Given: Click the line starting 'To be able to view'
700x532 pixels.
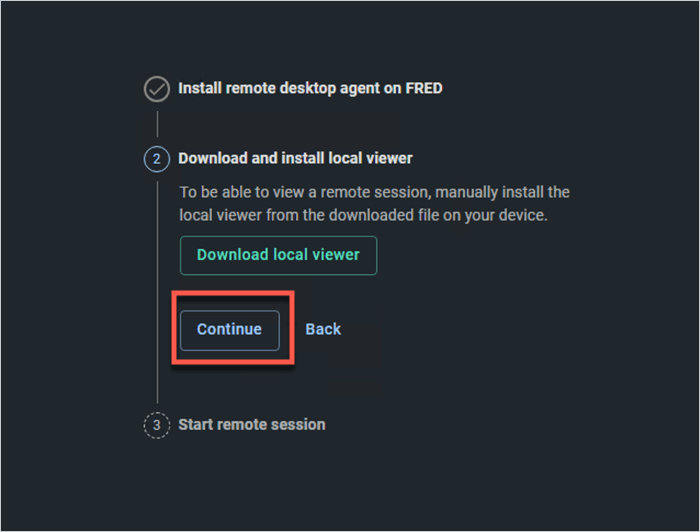Looking at the screenshot, I should pos(374,192).
